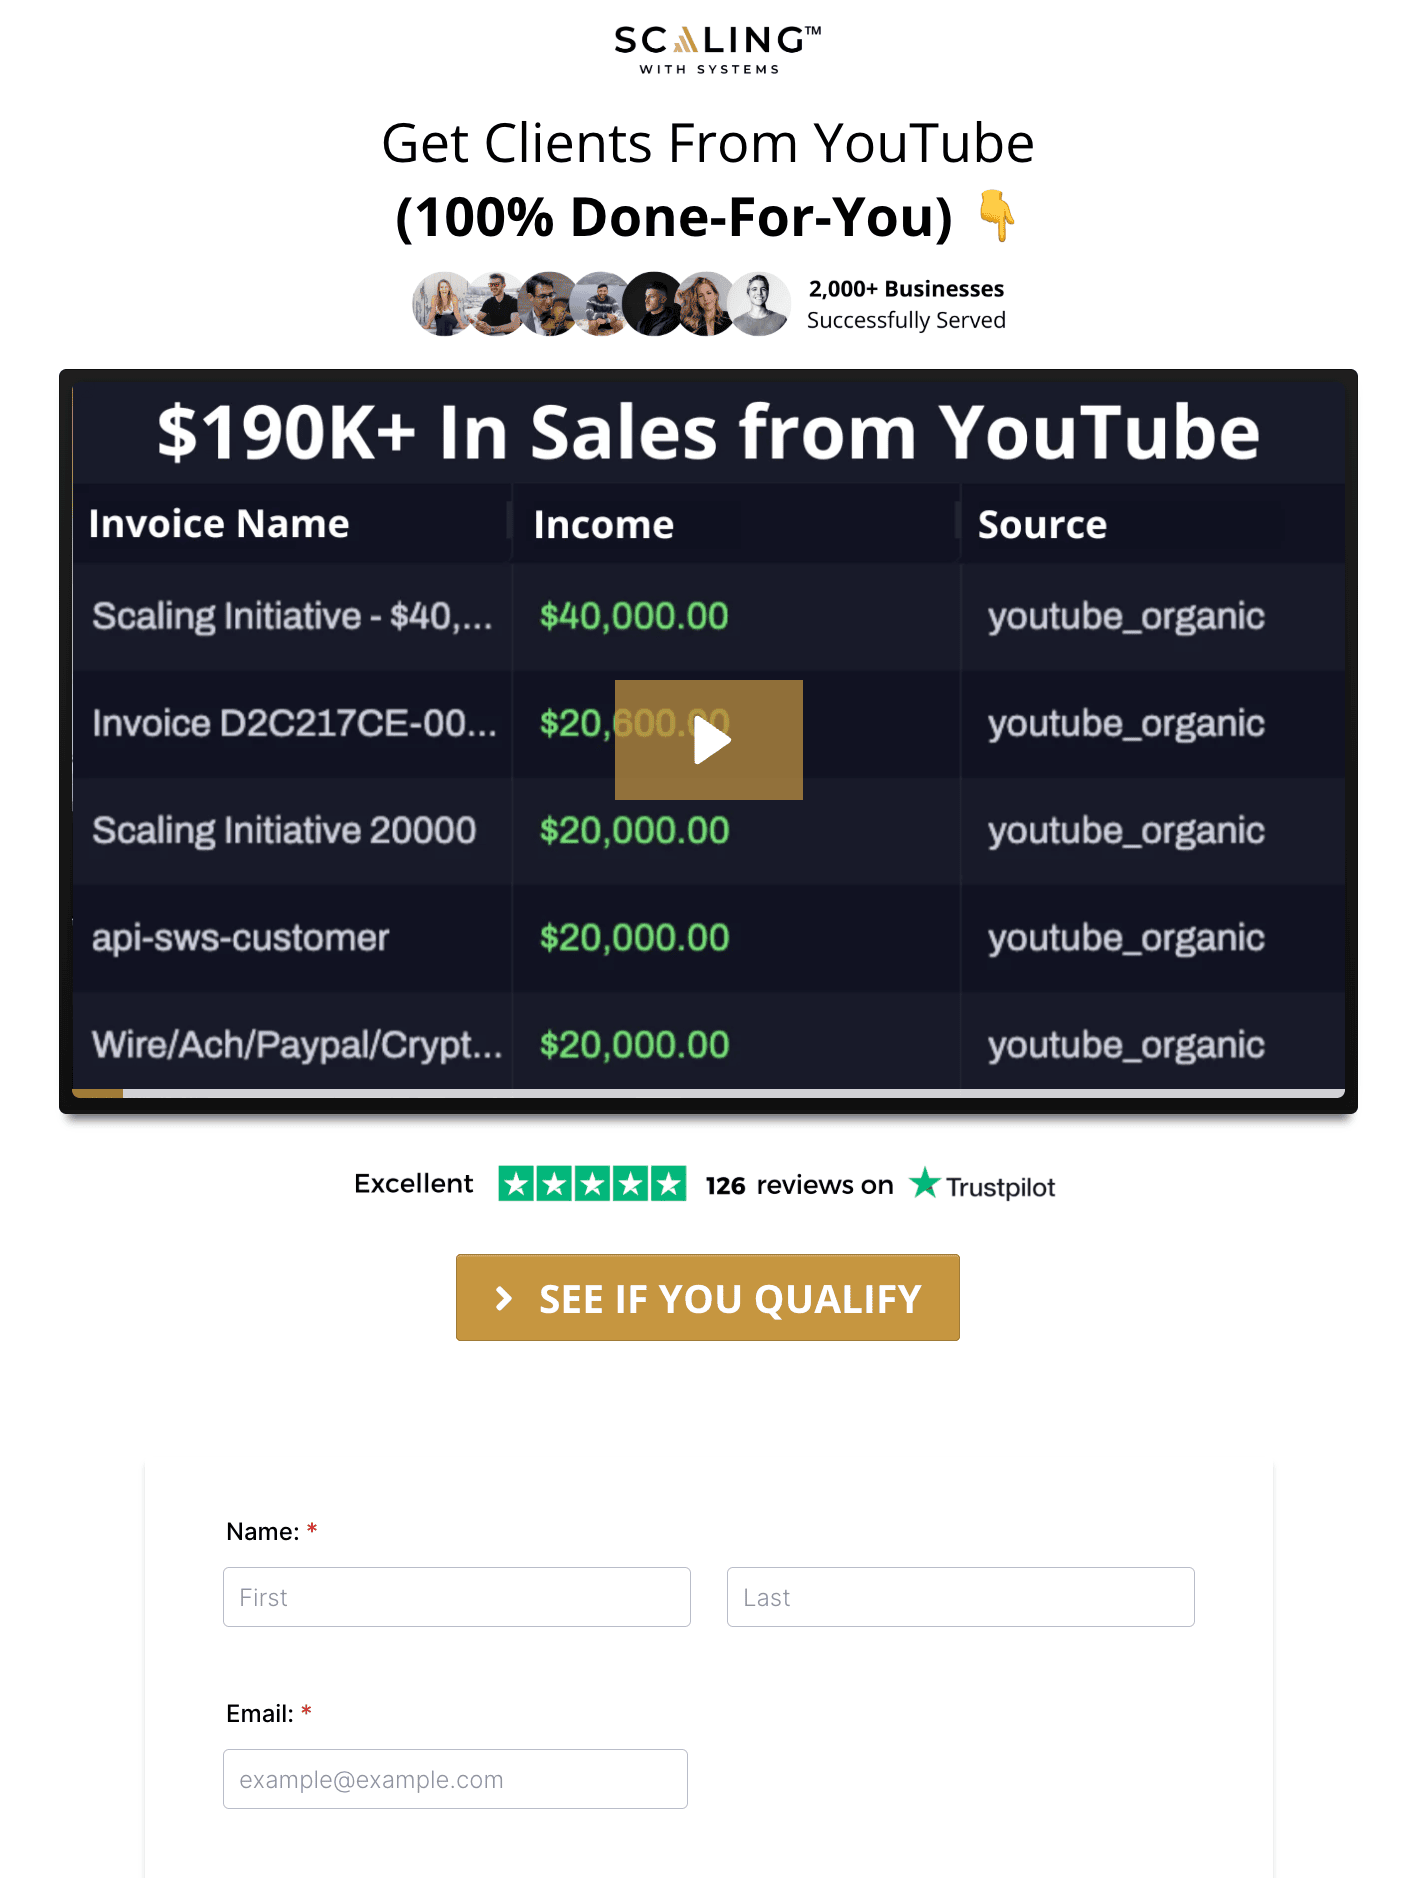
Task: Click the SEE IF YOU QUALIFY button
Action: 708,1297
